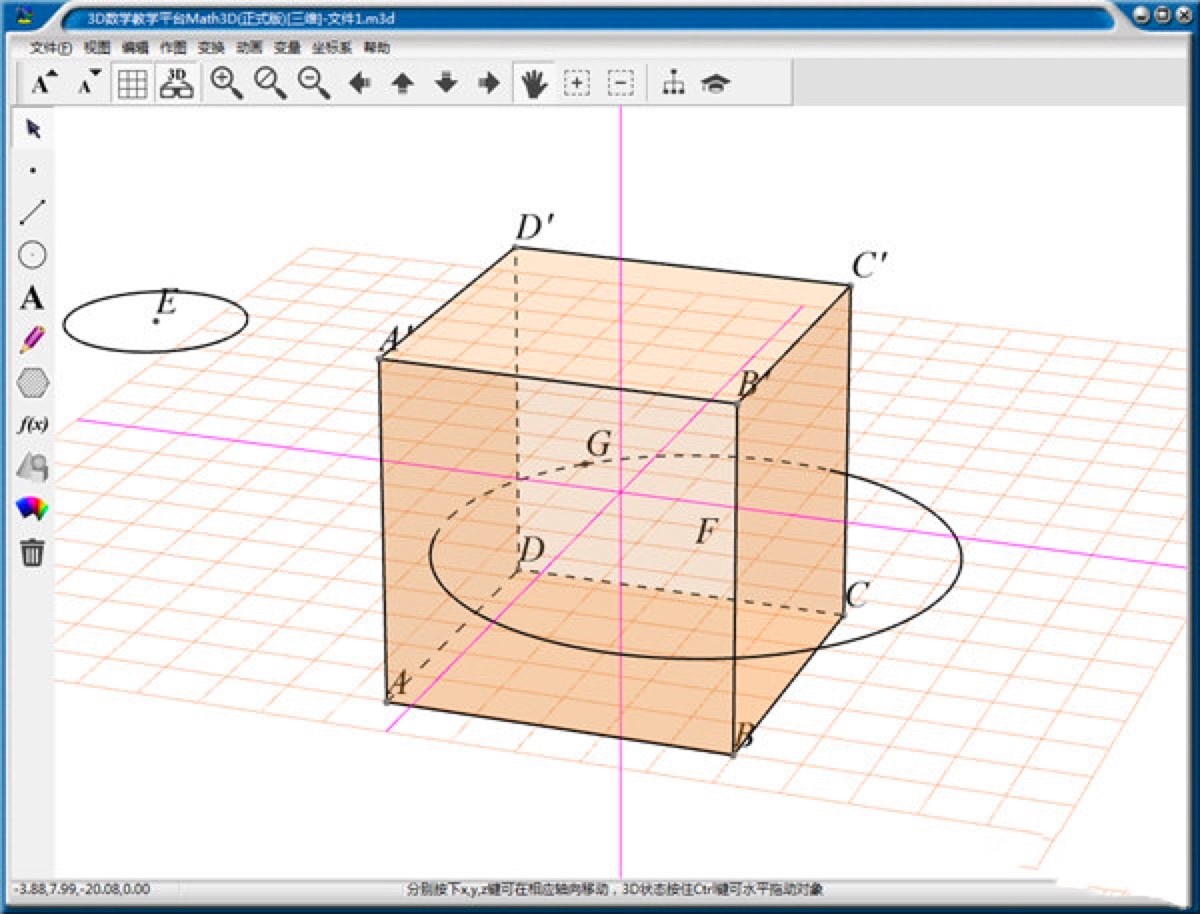
Task: Select the line segment tool
Action: point(32,212)
